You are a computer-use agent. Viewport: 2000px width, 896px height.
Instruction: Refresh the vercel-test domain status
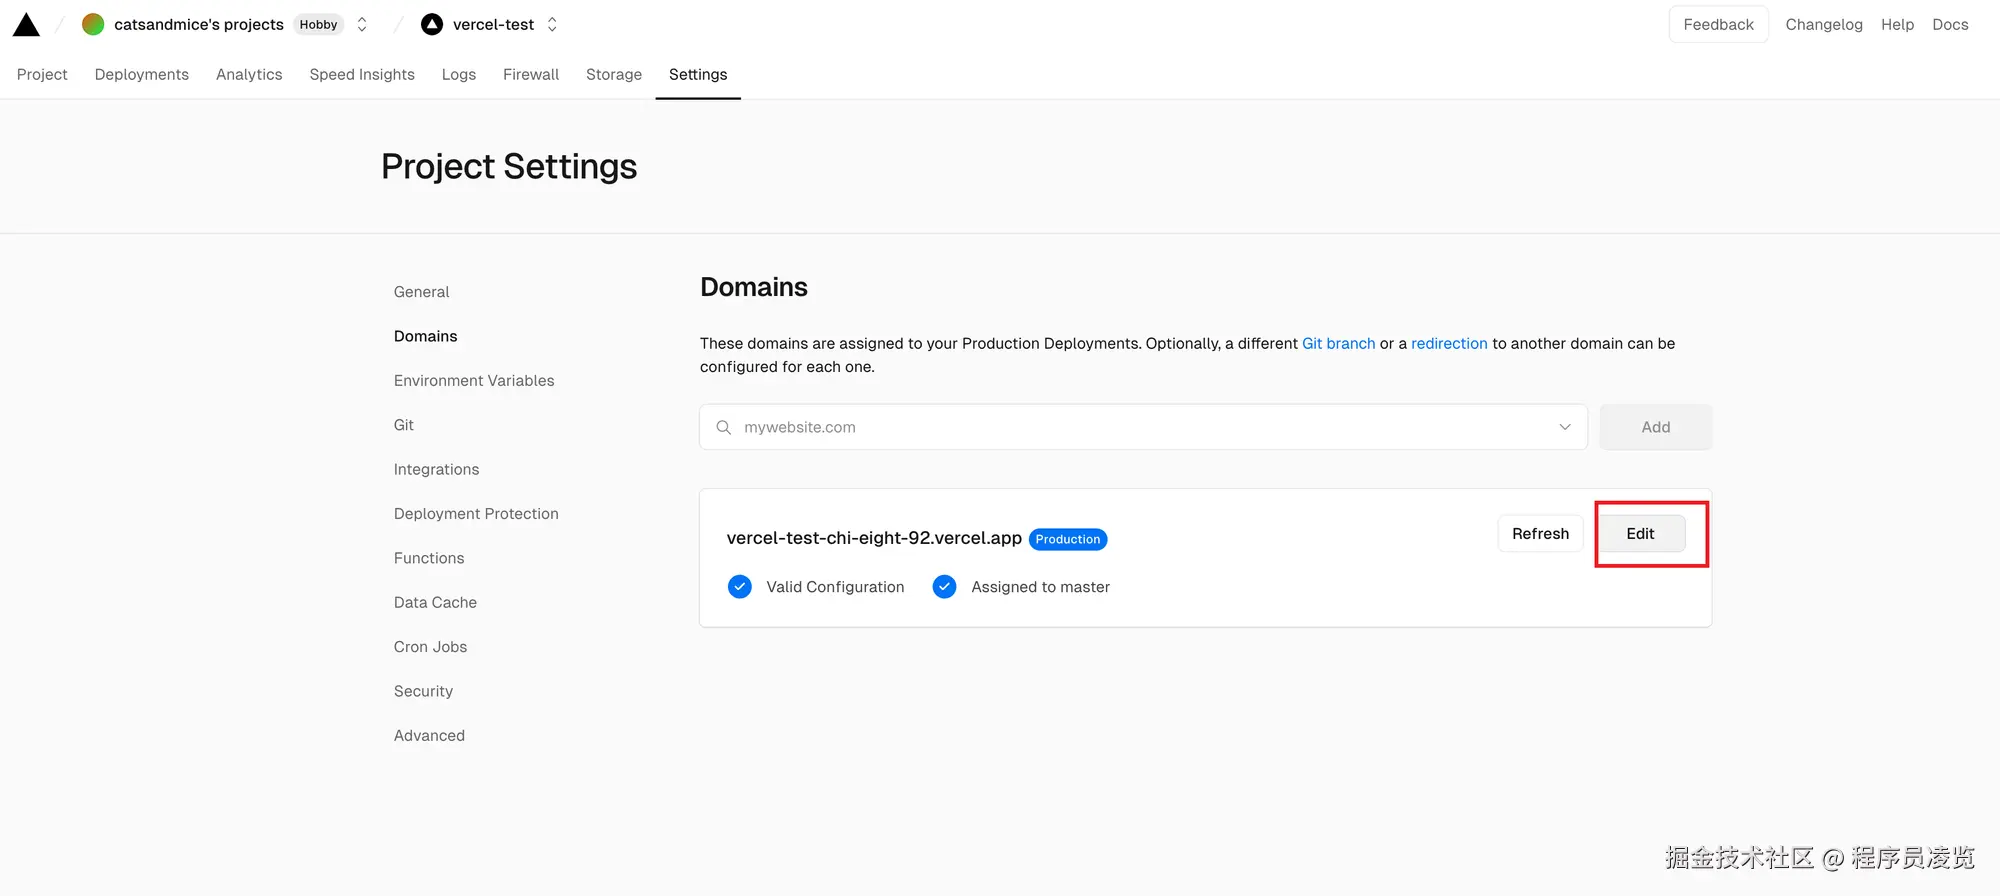1540,534
